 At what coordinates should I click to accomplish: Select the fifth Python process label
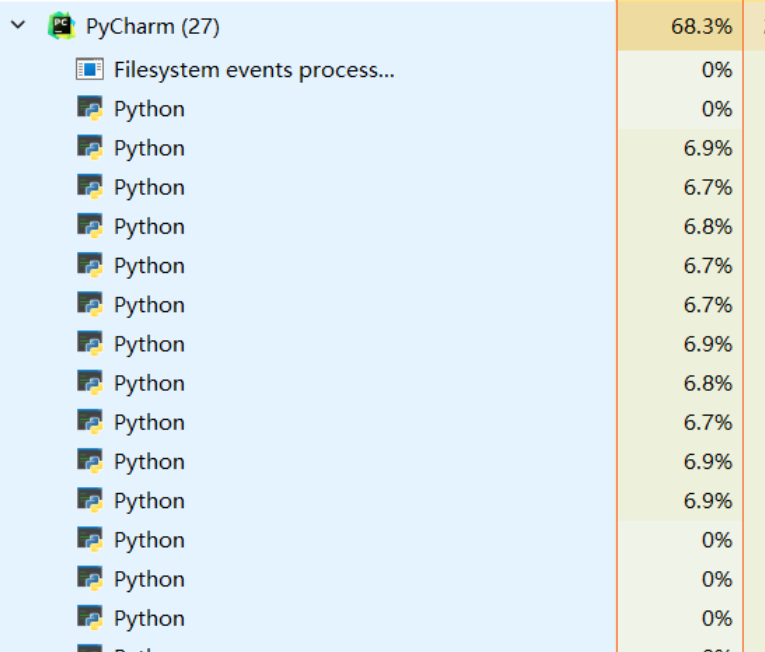149,266
